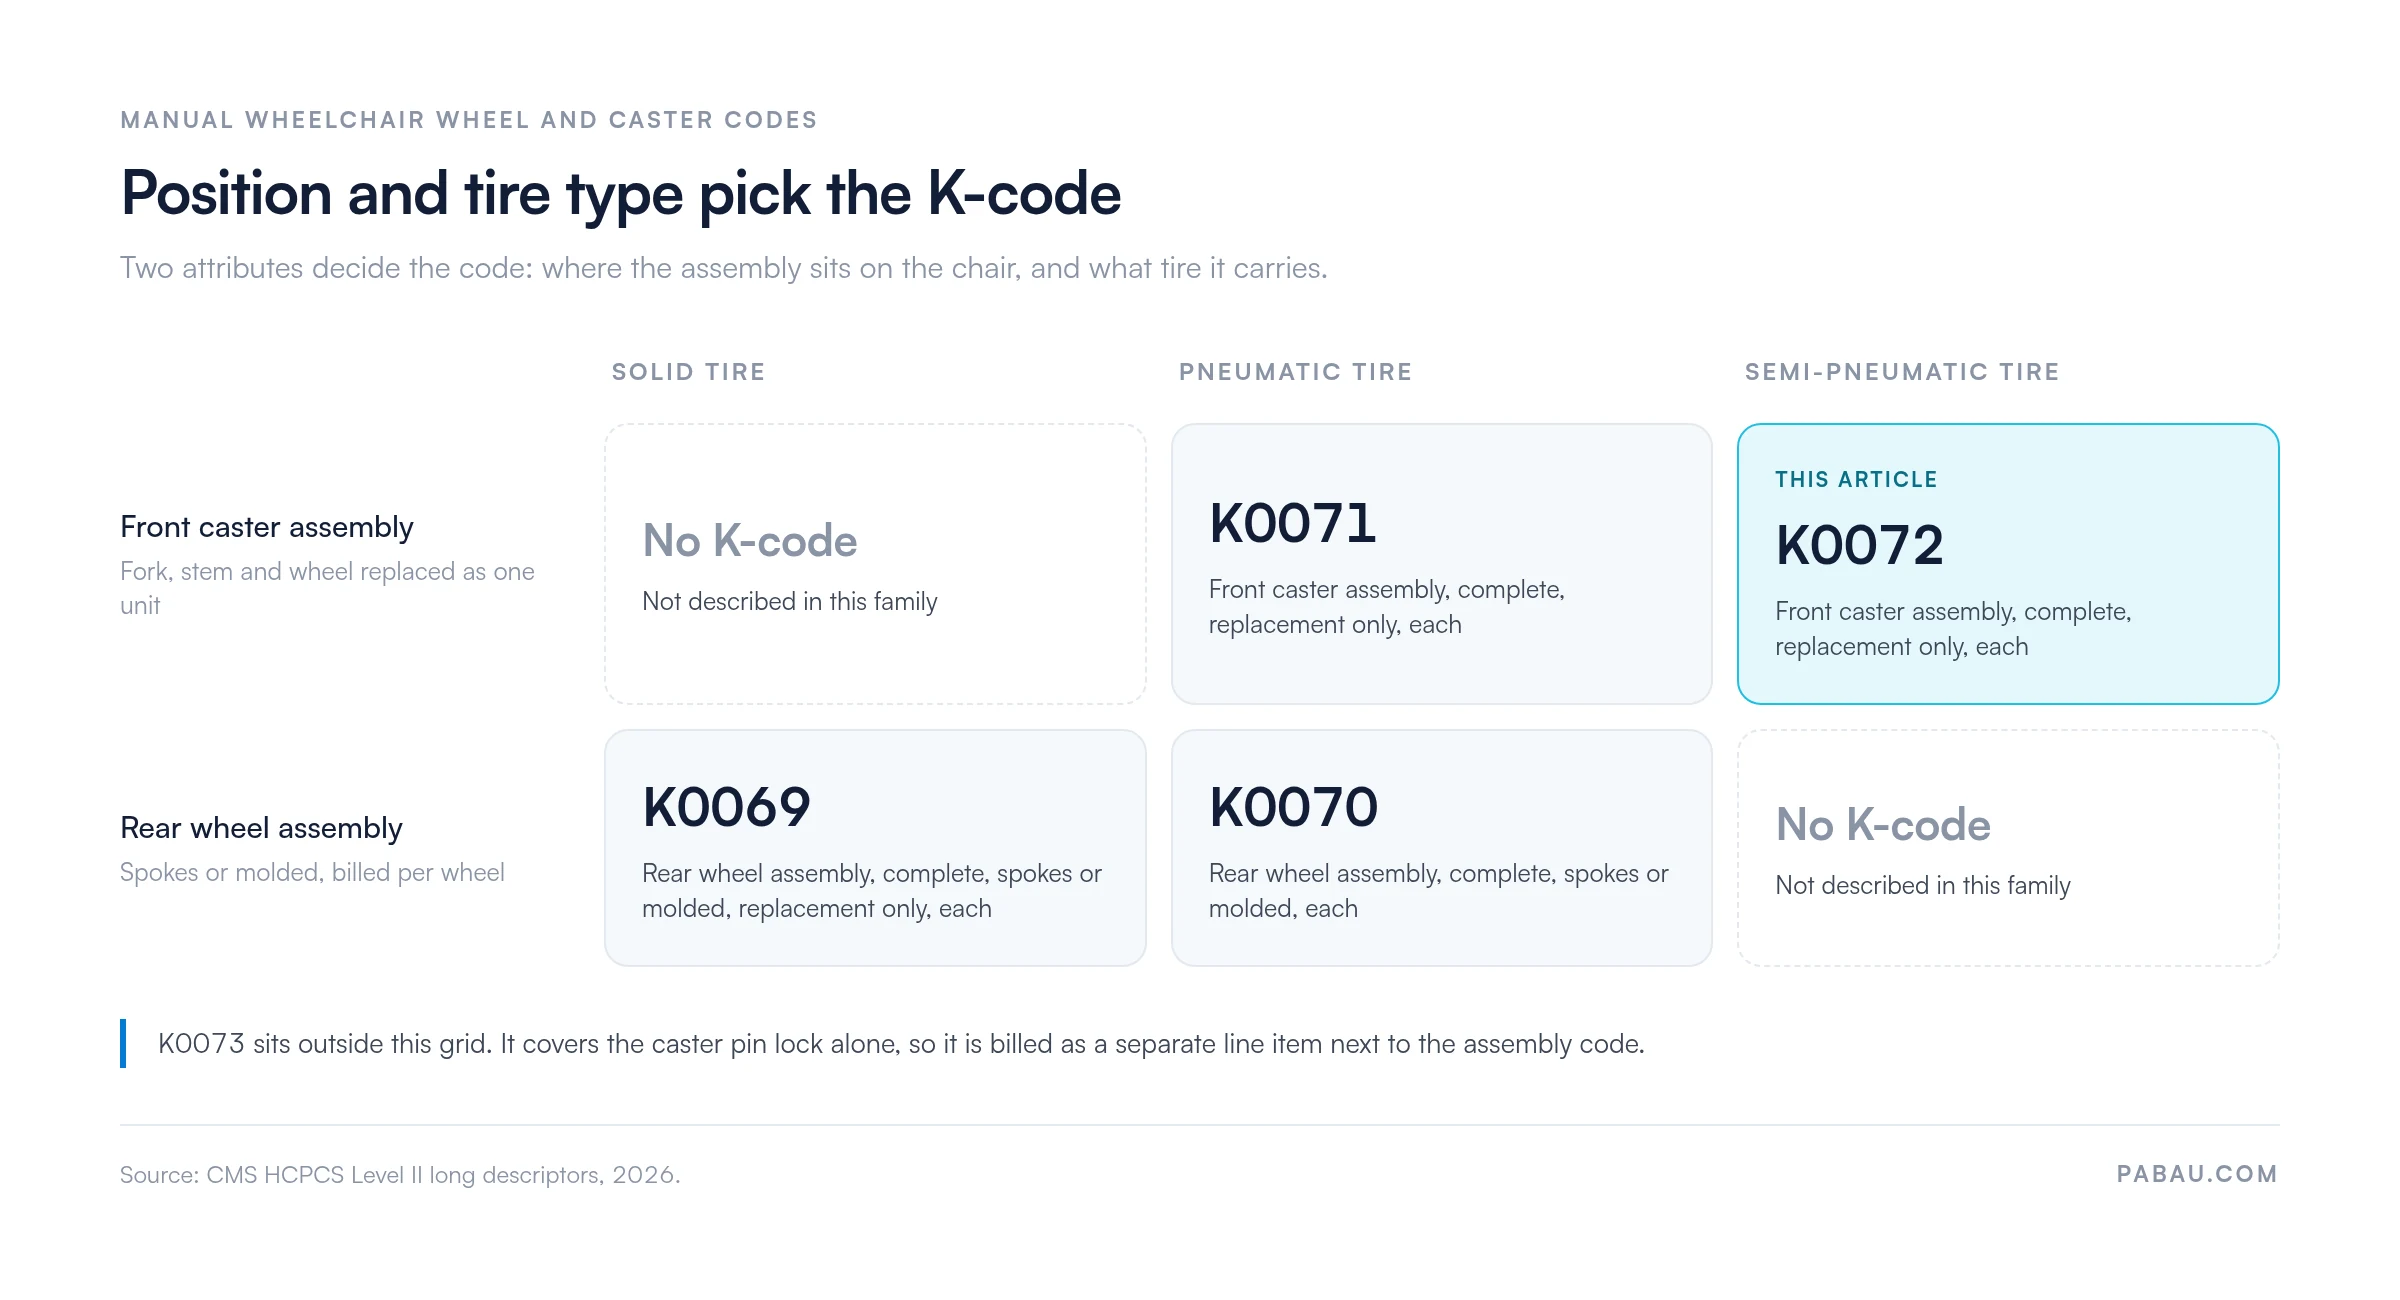The height and width of the screenshot is (1300, 2400).
Task: Click the PNEUMATIC TIRE column header
Action: tap(1295, 372)
